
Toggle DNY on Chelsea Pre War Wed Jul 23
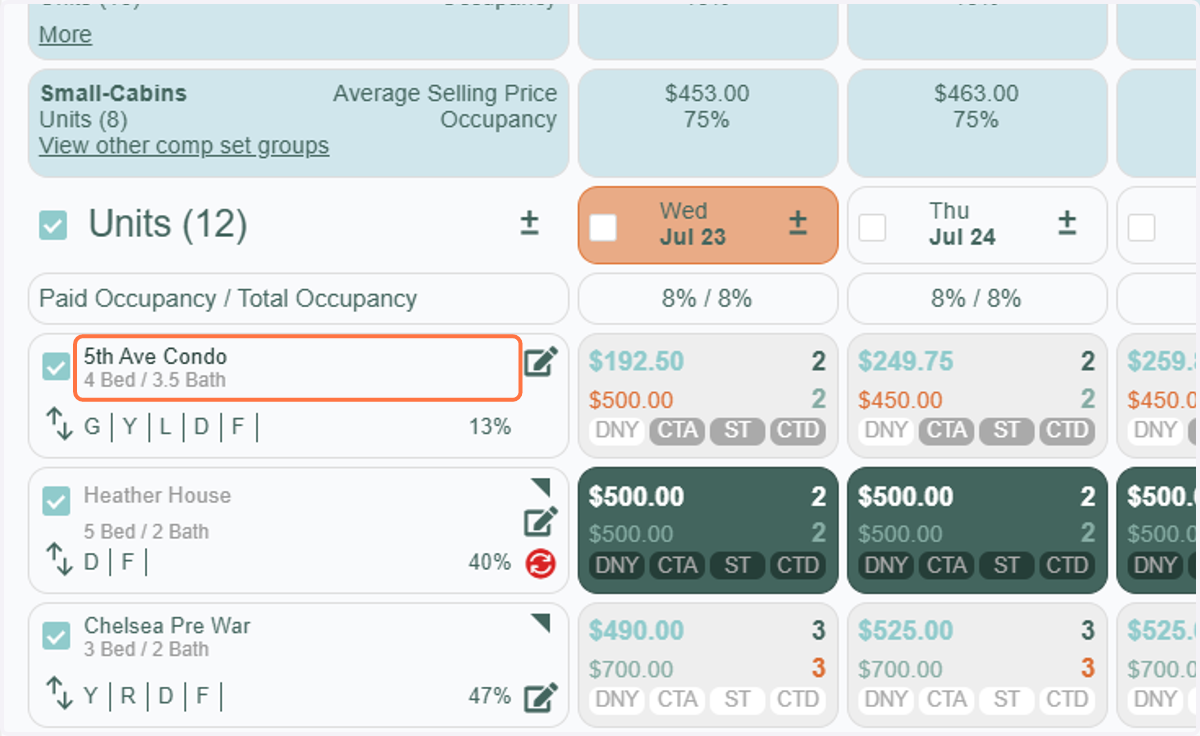[617, 699]
